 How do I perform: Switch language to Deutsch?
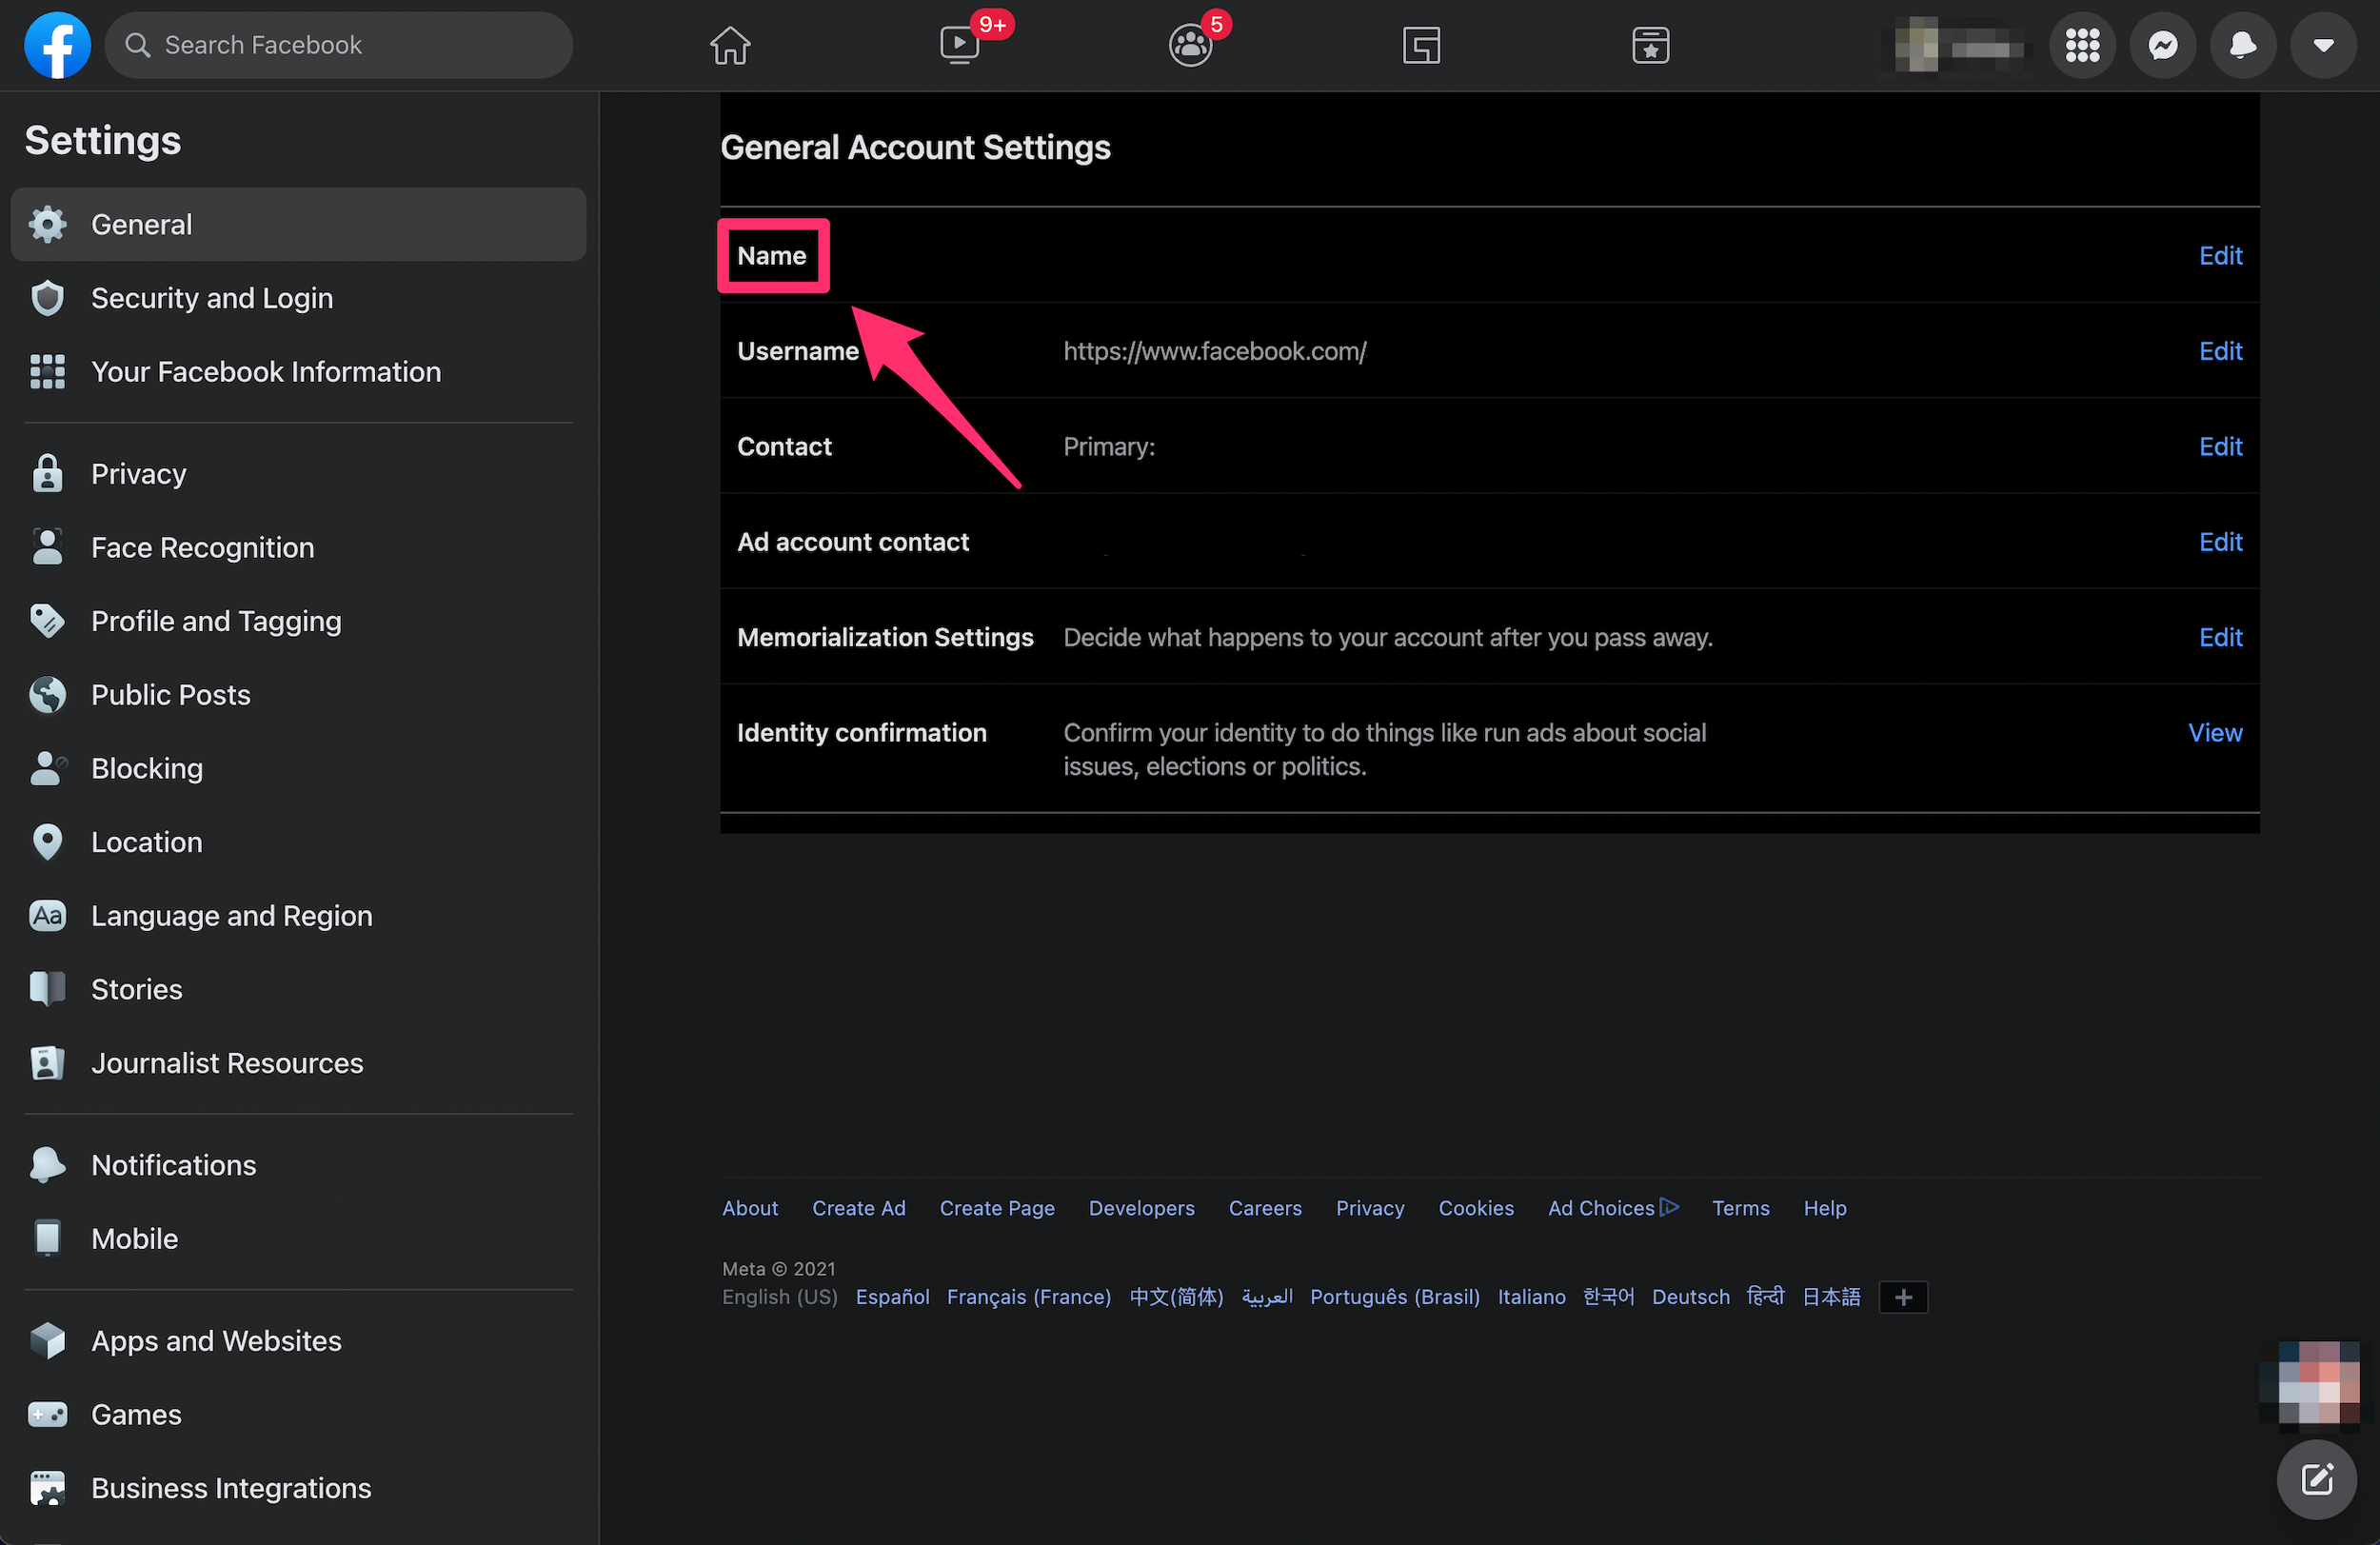point(1690,1297)
